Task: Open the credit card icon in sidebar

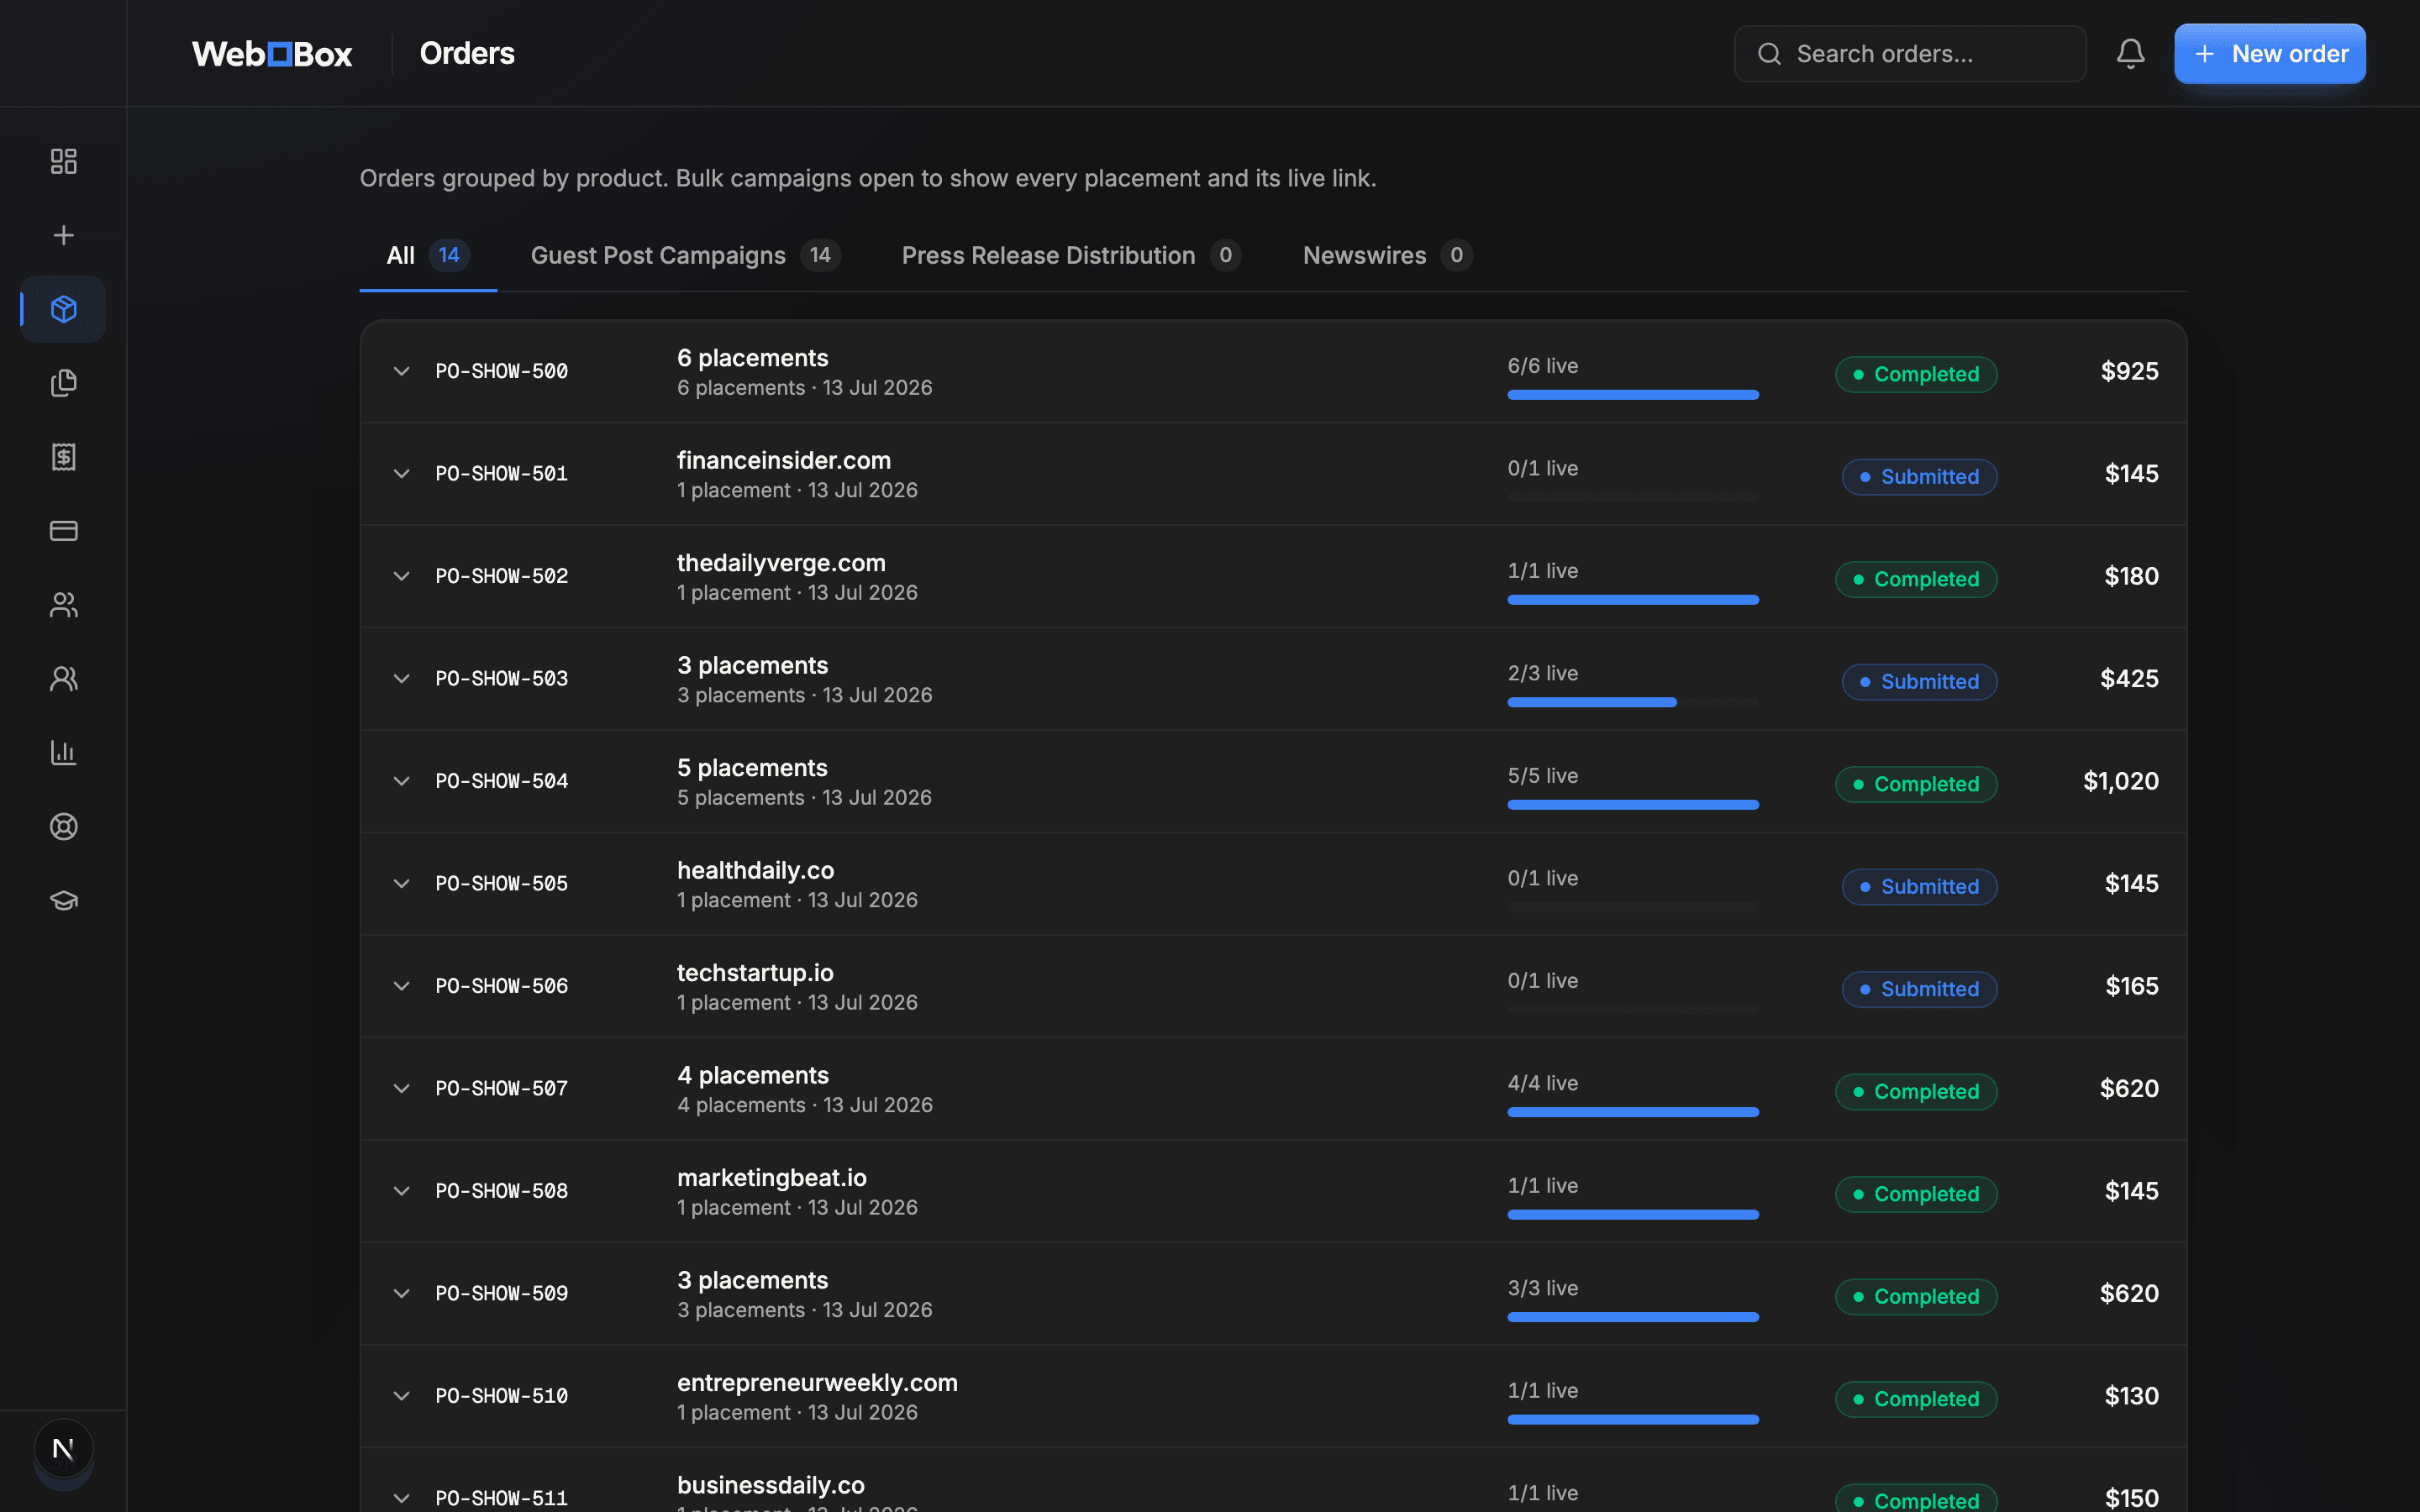Action: pyautogui.click(x=63, y=531)
